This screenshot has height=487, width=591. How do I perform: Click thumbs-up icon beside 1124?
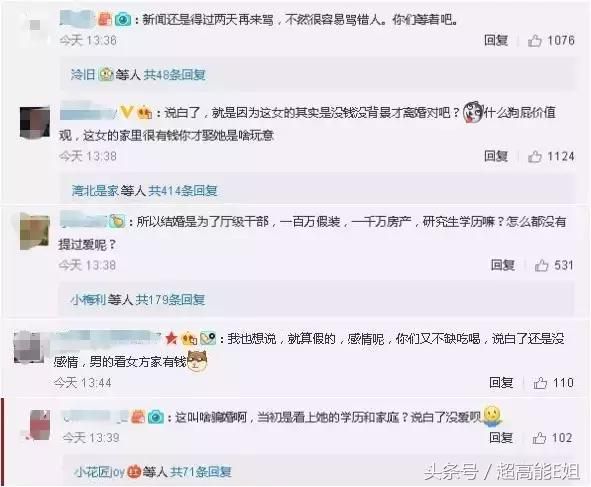click(535, 156)
